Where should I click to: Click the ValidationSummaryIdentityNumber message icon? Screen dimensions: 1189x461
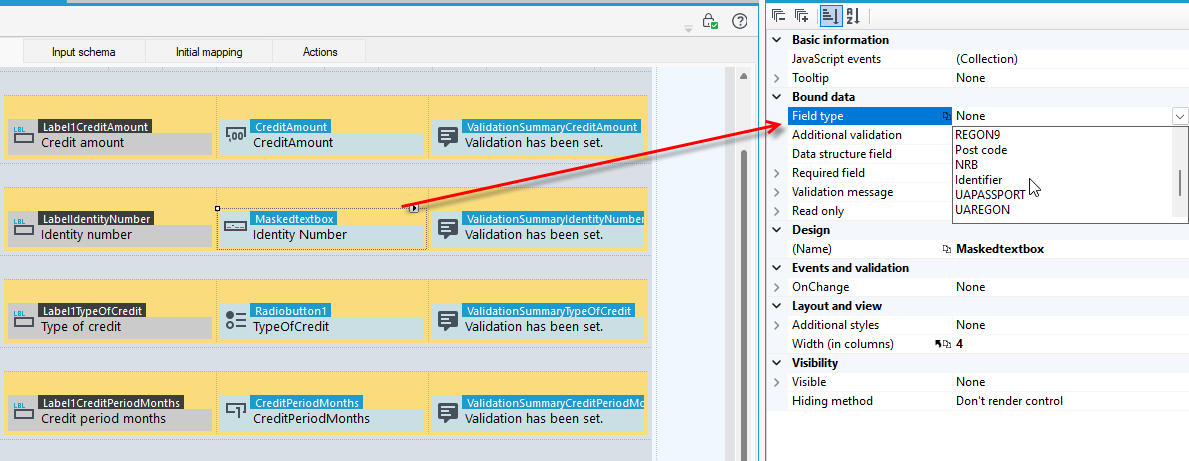click(x=448, y=228)
